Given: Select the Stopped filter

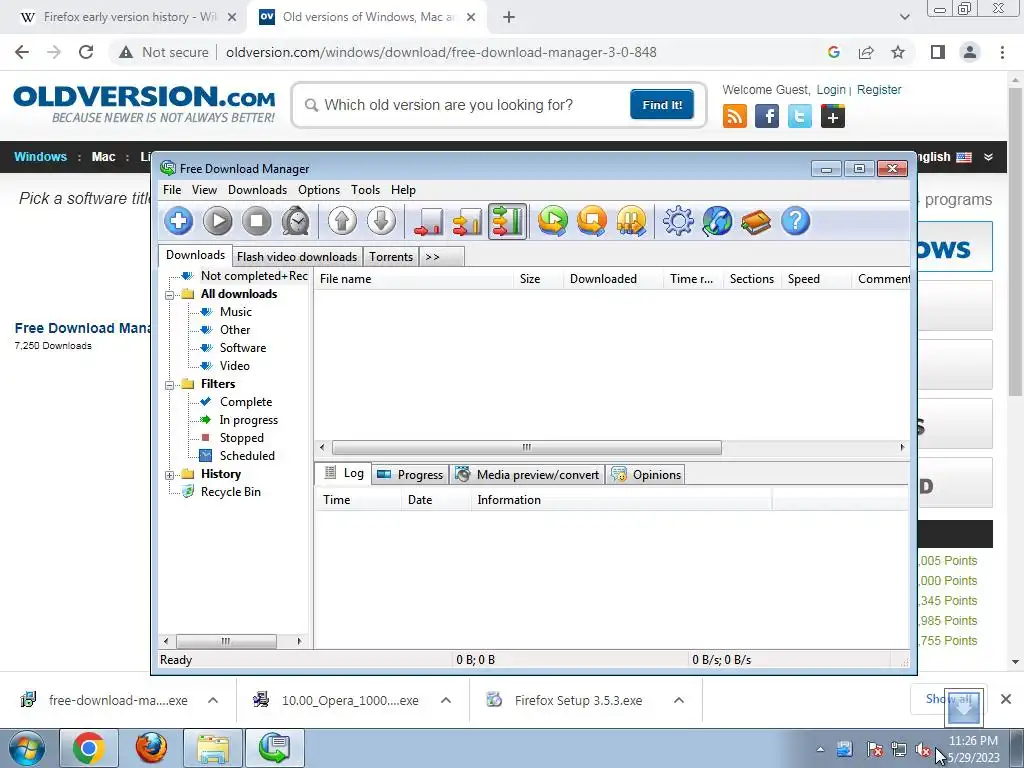Looking at the screenshot, I should coord(241,438).
